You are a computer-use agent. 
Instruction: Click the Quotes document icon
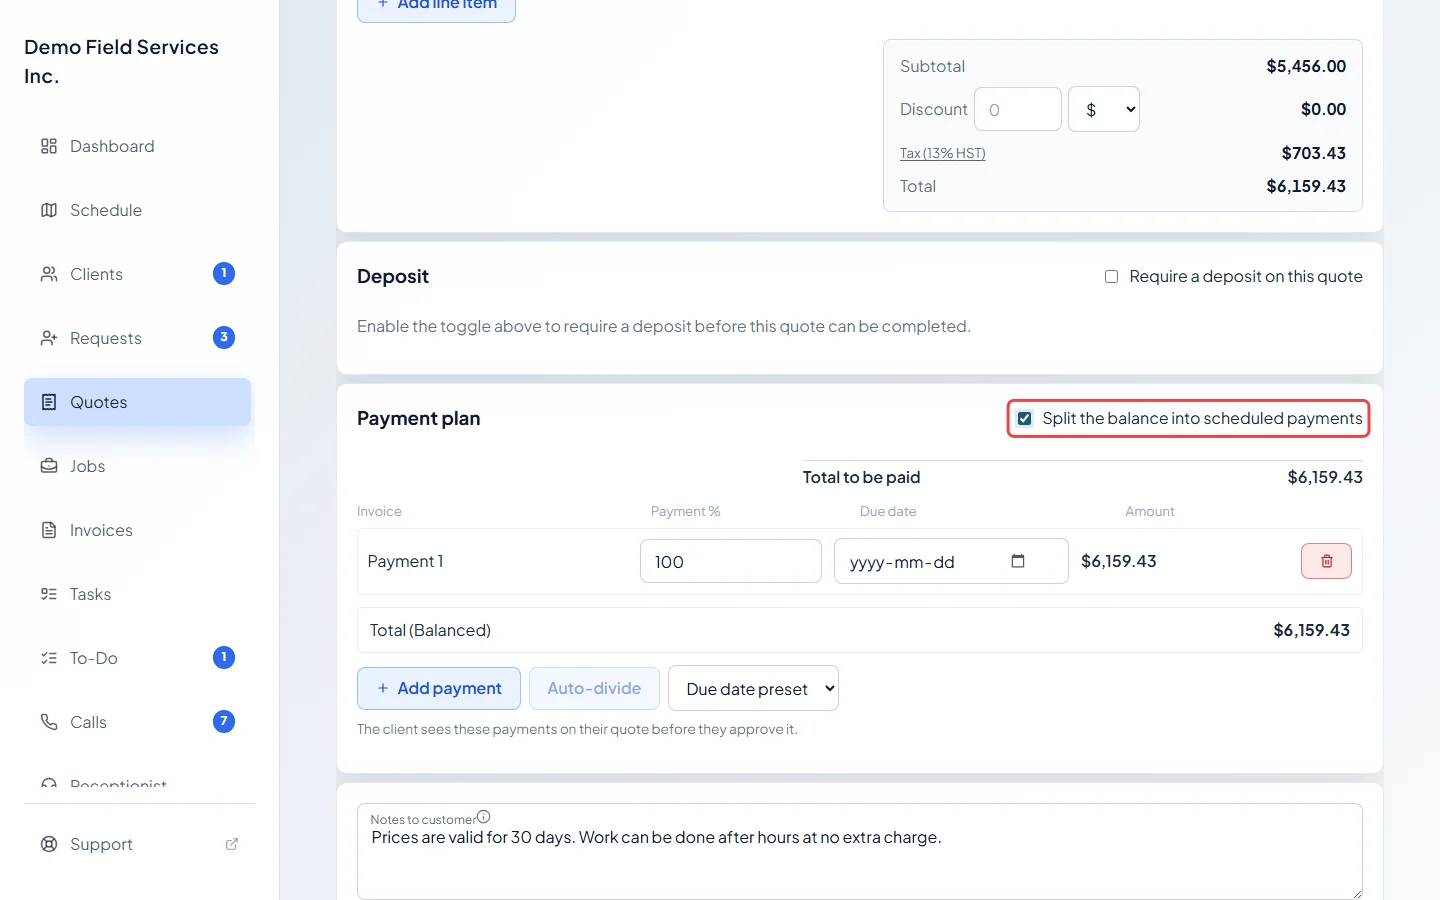[x=49, y=402]
